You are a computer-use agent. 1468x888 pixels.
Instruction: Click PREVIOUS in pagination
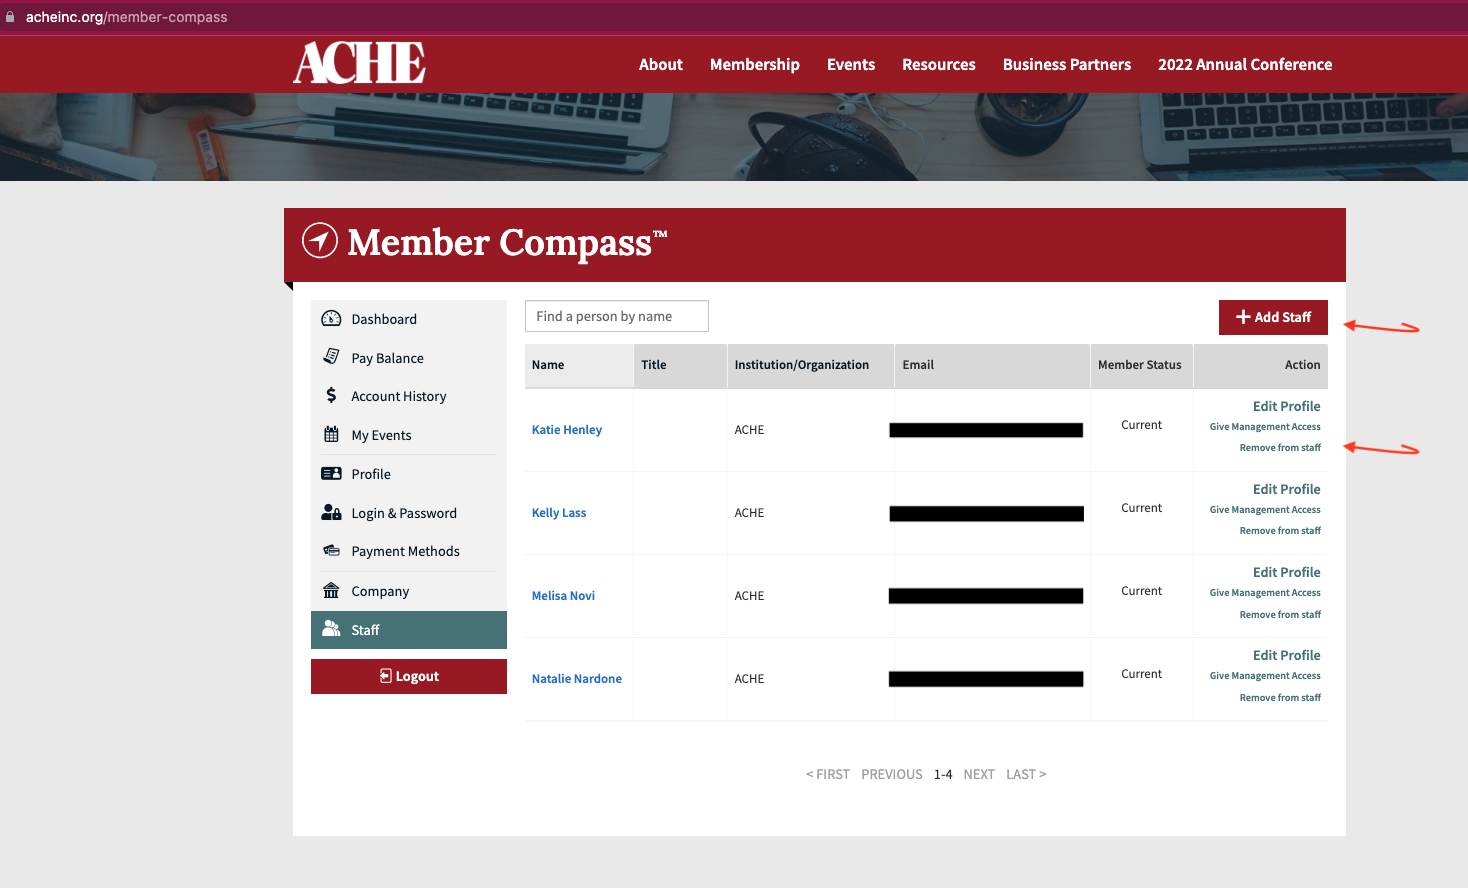(x=892, y=774)
